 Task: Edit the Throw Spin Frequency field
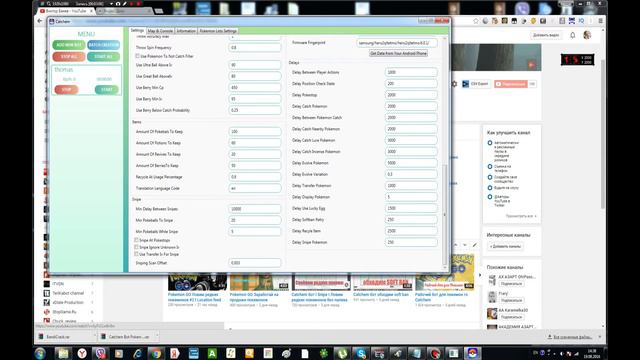(255, 48)
